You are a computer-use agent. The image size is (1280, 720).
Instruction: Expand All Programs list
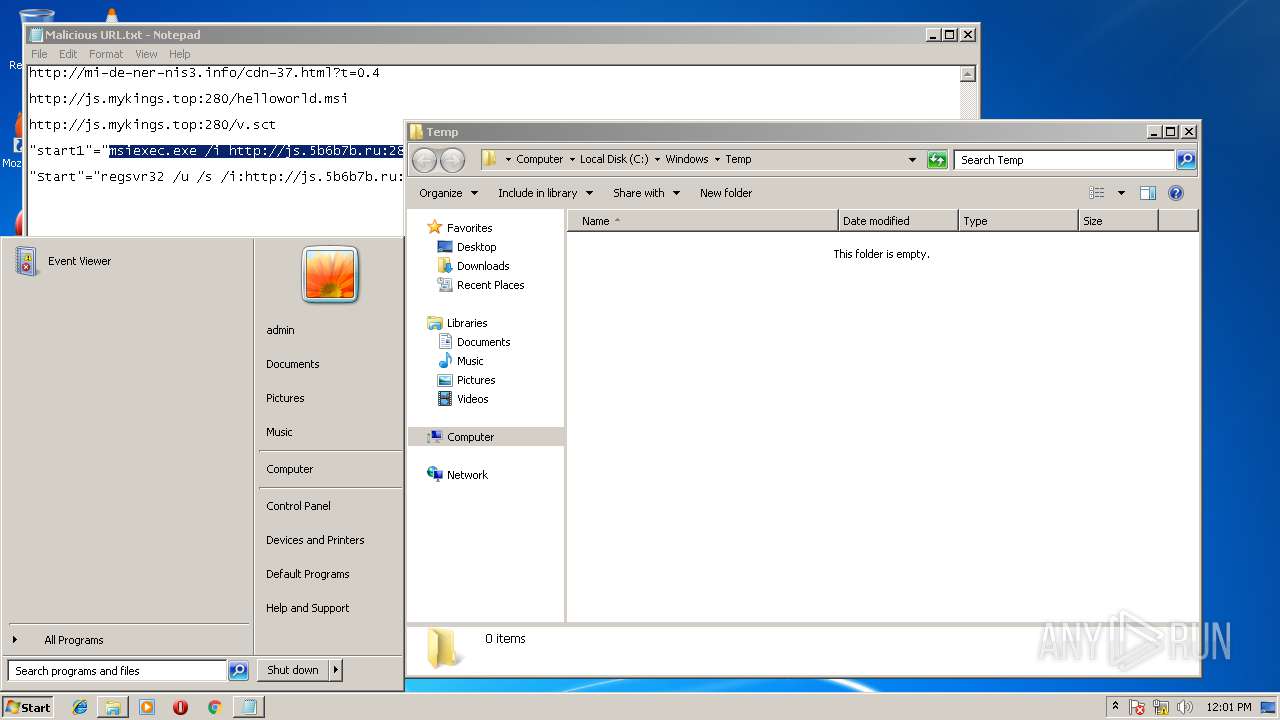73,640
